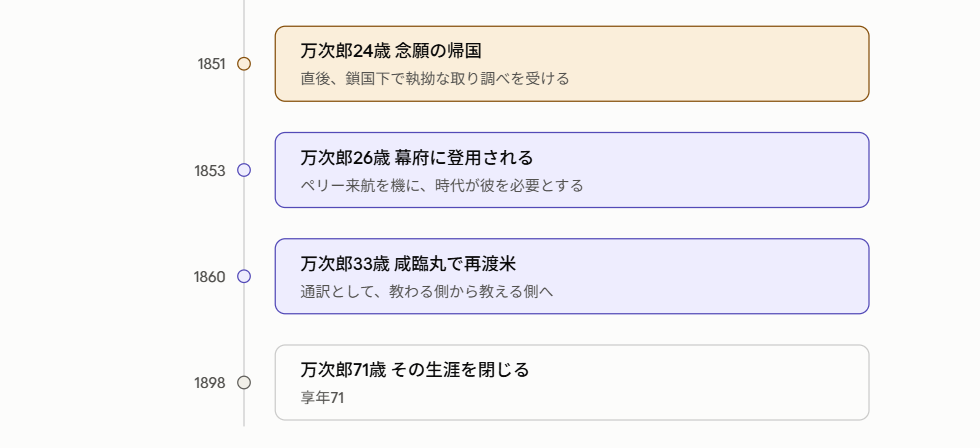Click the 1853 year label
980x448 pixels.
pos(210,171)
